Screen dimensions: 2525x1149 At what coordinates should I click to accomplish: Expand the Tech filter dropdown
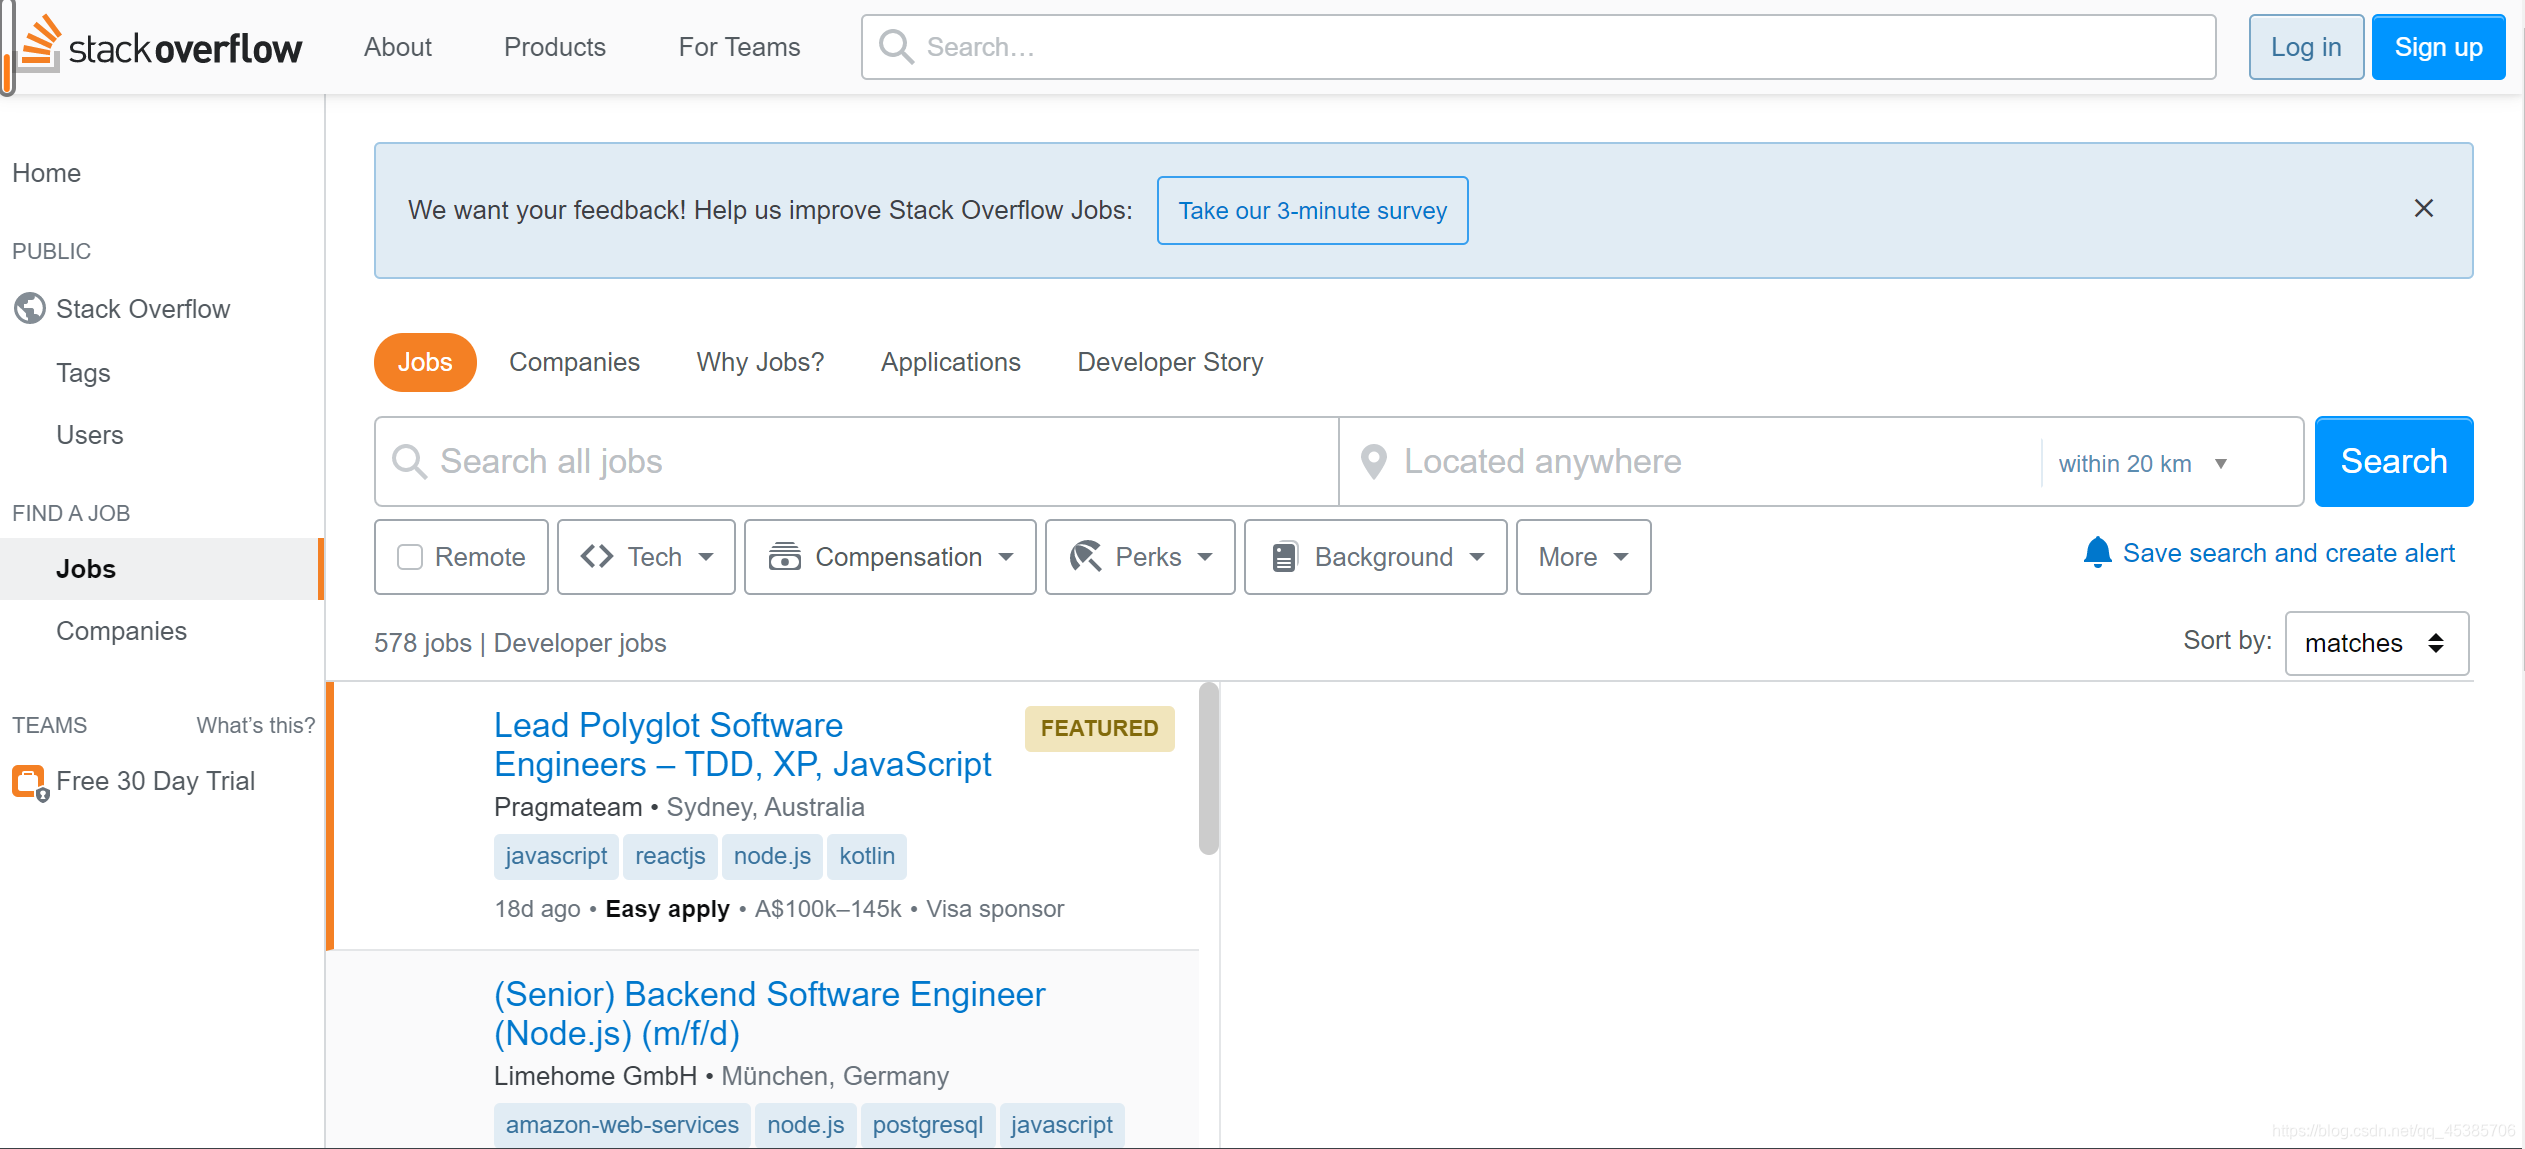pyautogui.click(x=646, y=557)
